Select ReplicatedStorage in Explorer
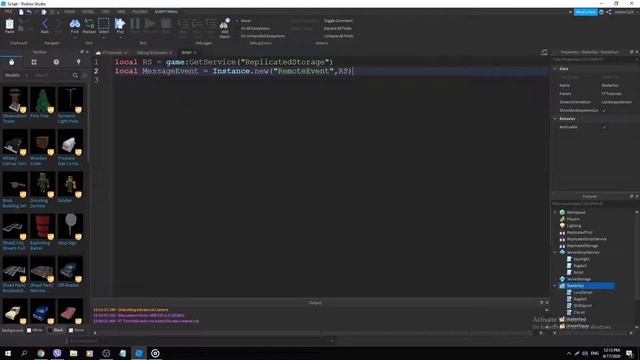Screen dimensions: 640x360 (582, 246)
